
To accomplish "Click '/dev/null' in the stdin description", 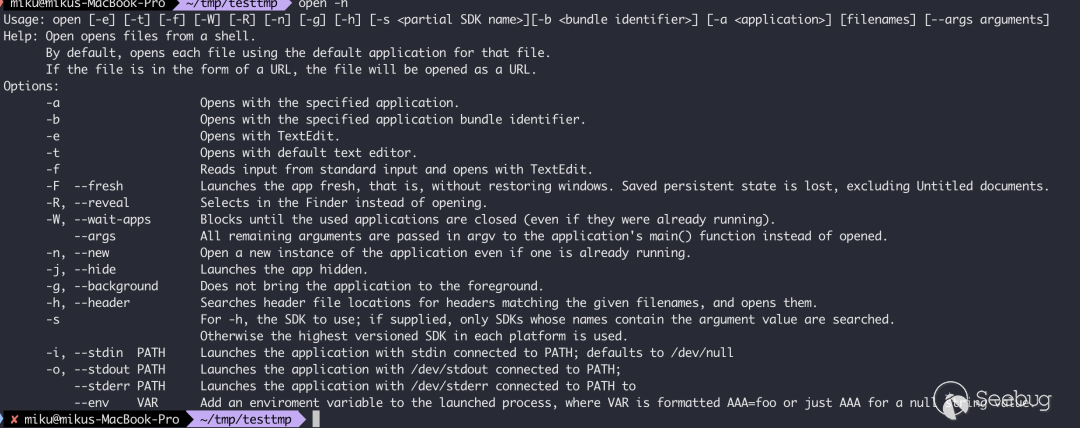I will tap(702, 353).
